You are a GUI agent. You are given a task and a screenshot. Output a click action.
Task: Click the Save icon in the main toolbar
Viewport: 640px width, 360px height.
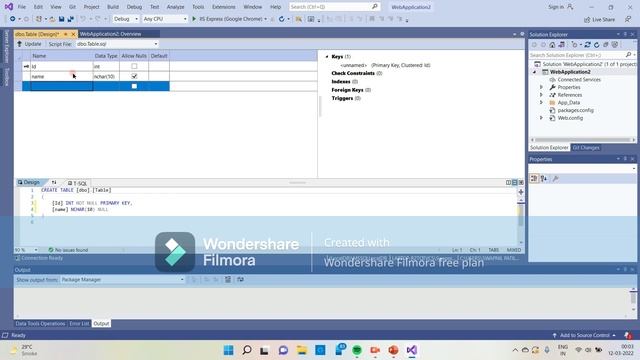(62, 19)
